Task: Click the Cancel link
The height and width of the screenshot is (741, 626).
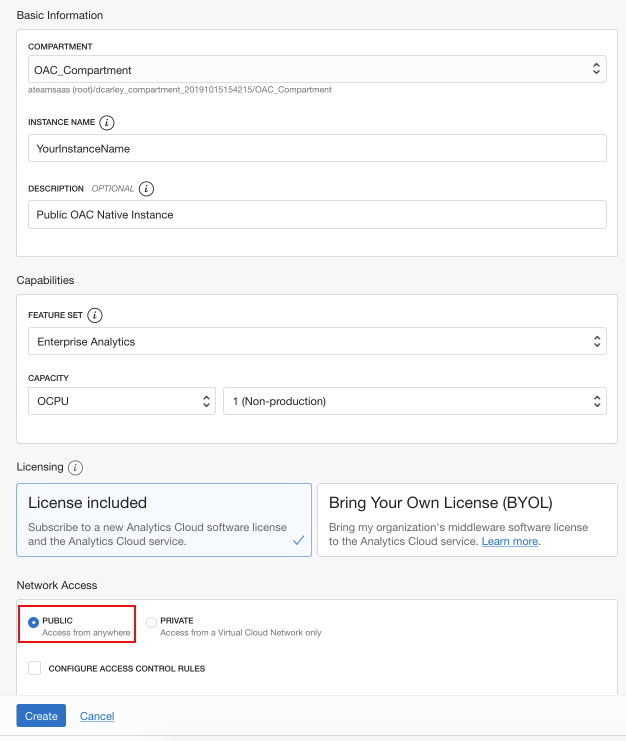Action: point(97,716)
